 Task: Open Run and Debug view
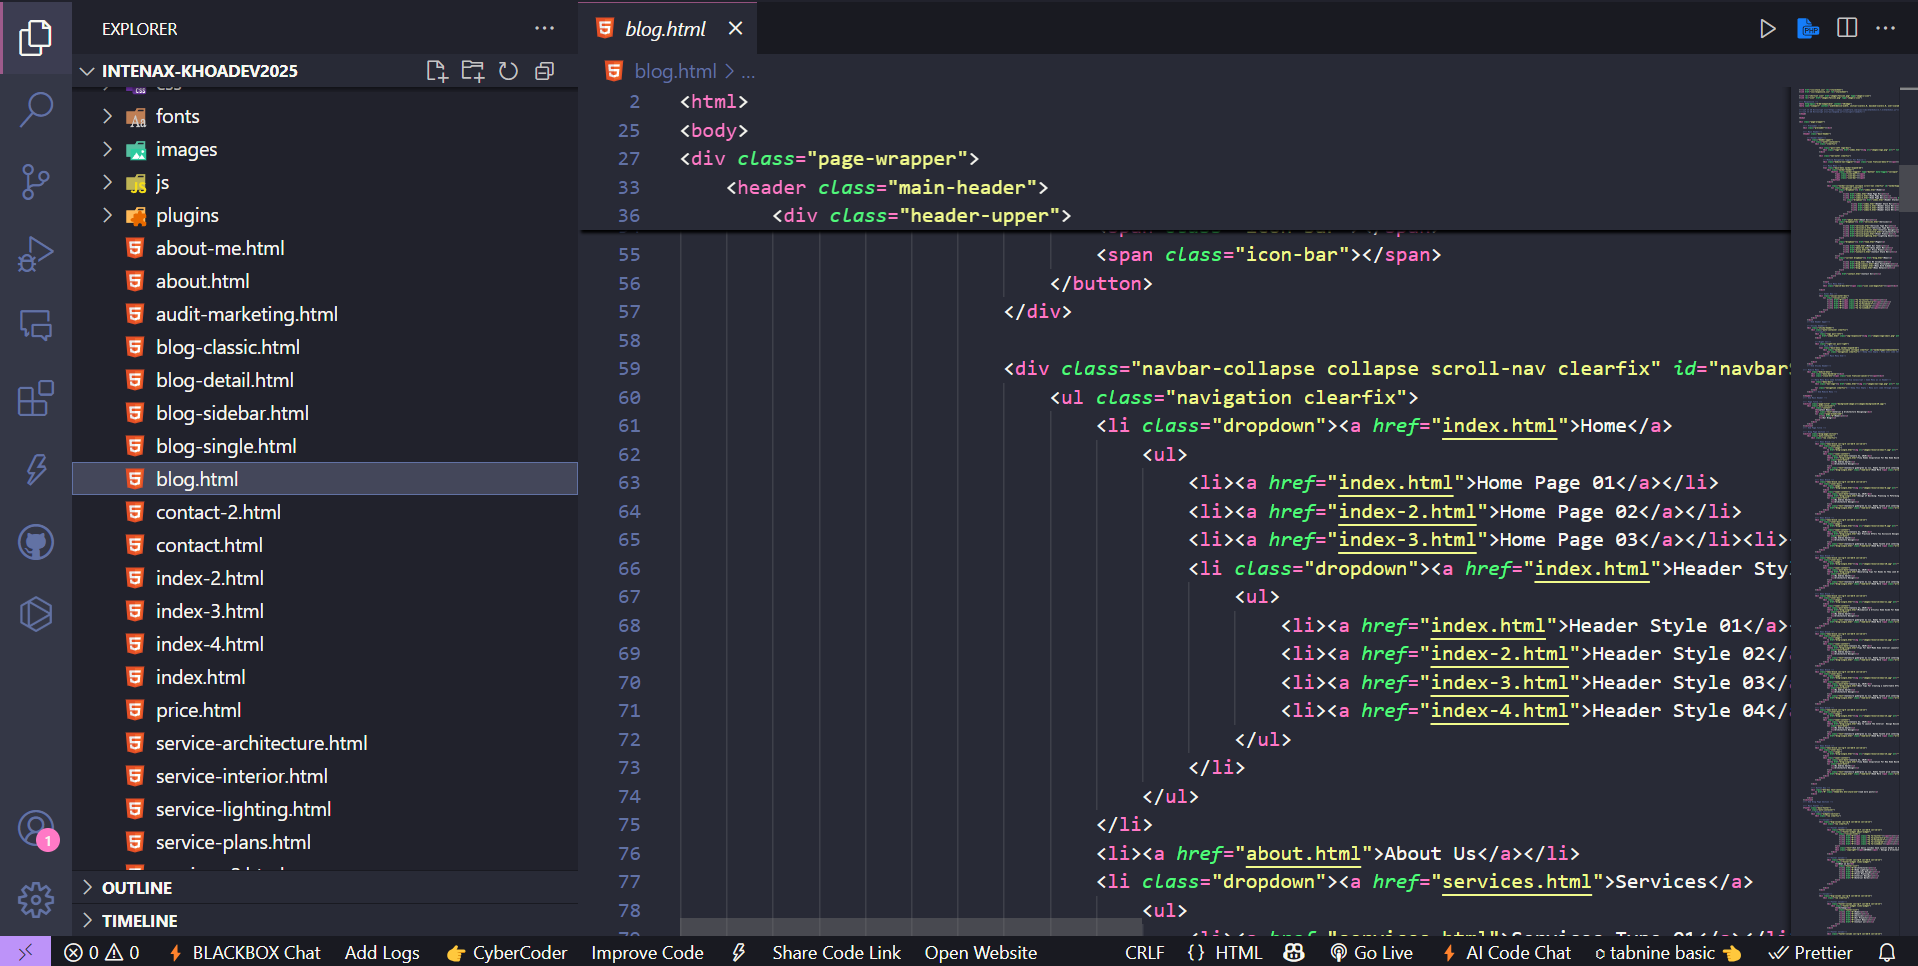click(x=36, y=254)
